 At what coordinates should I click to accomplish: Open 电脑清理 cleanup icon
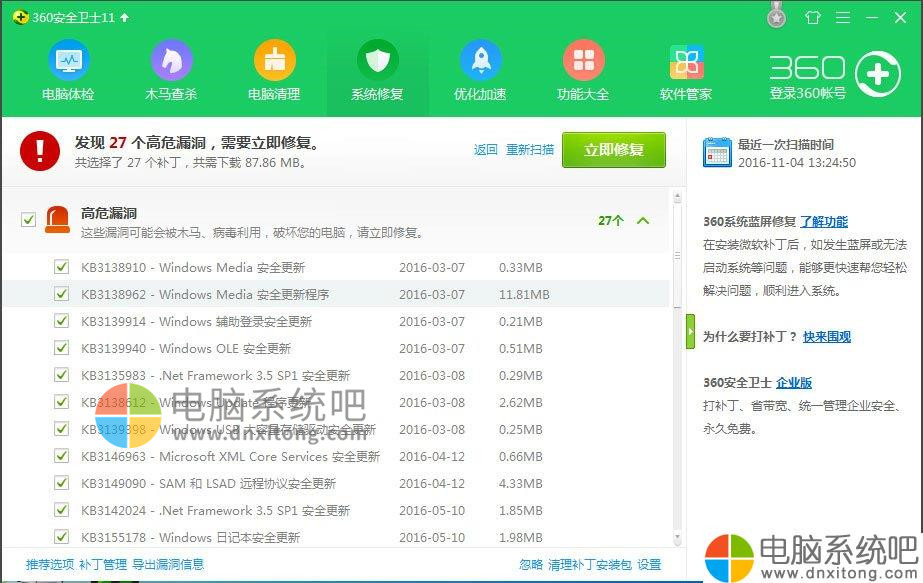(274, 60)
